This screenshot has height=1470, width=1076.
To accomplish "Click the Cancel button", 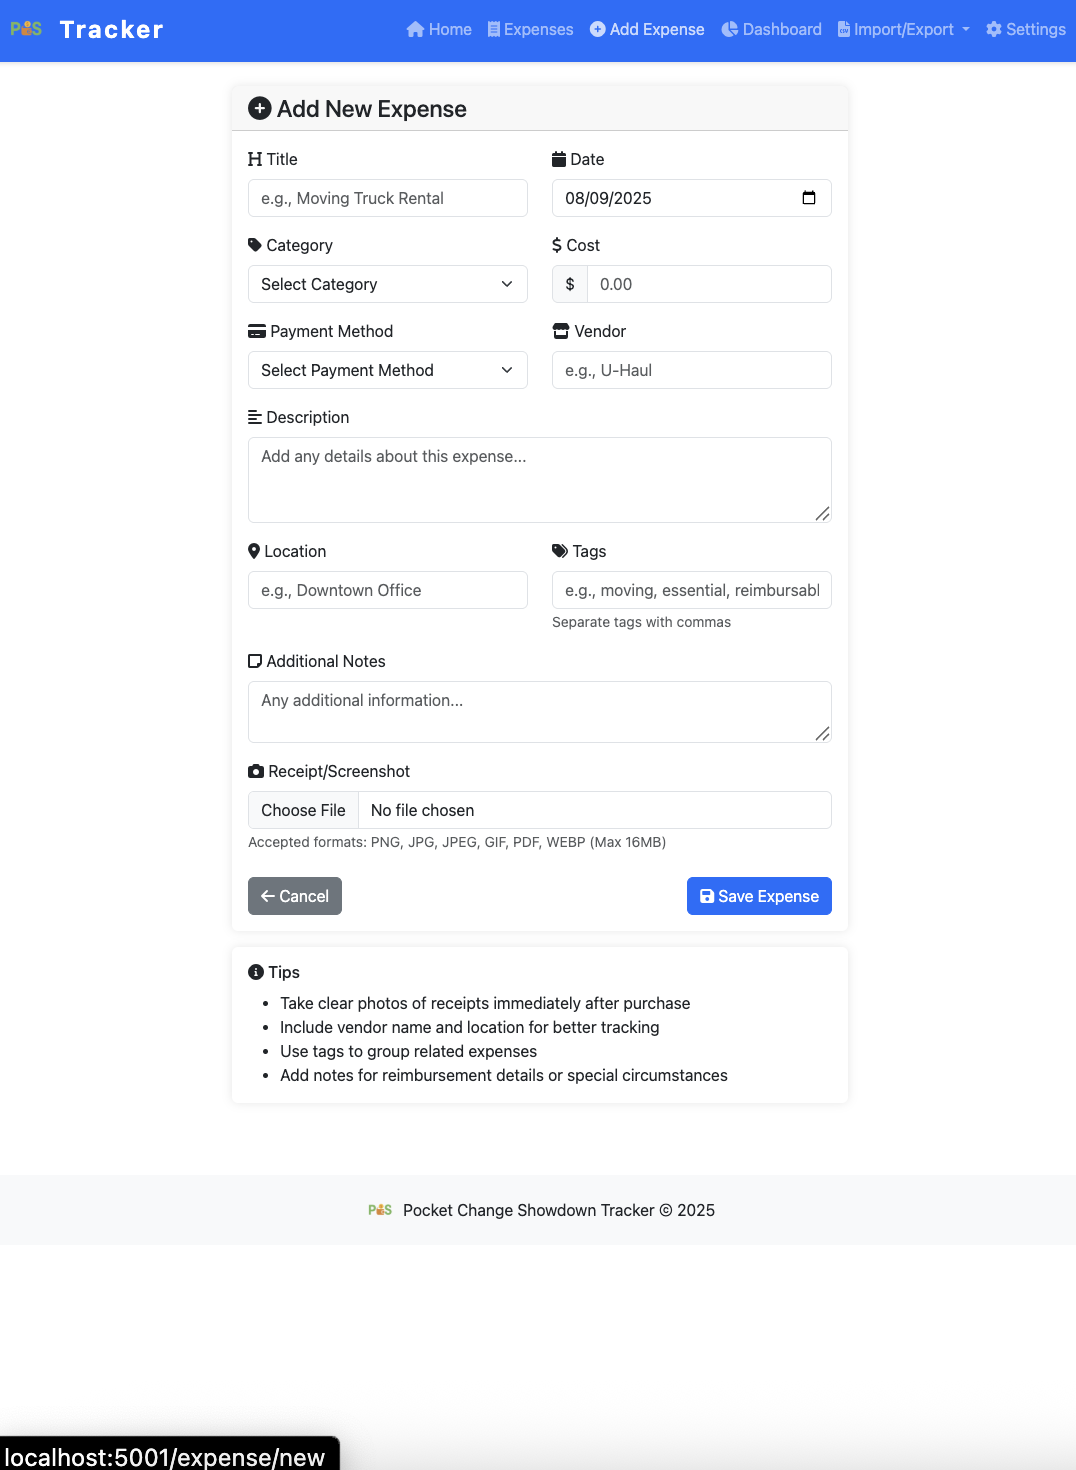I will (295, 896).
